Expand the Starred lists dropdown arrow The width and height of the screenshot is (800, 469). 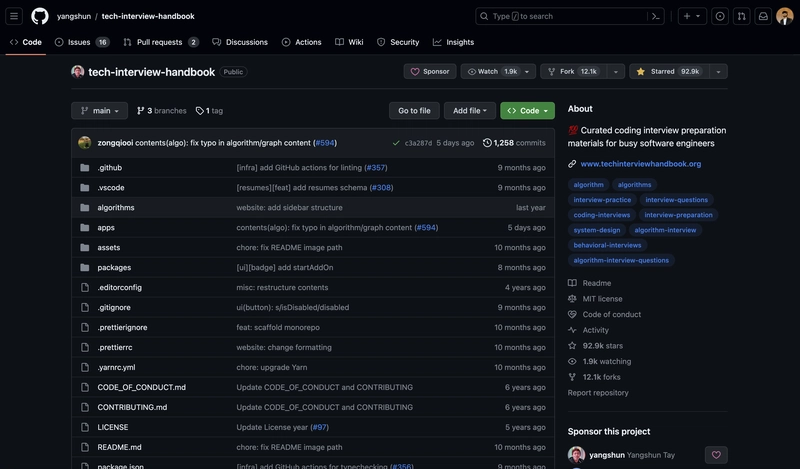pyautogui.click(x=718, y=71)
